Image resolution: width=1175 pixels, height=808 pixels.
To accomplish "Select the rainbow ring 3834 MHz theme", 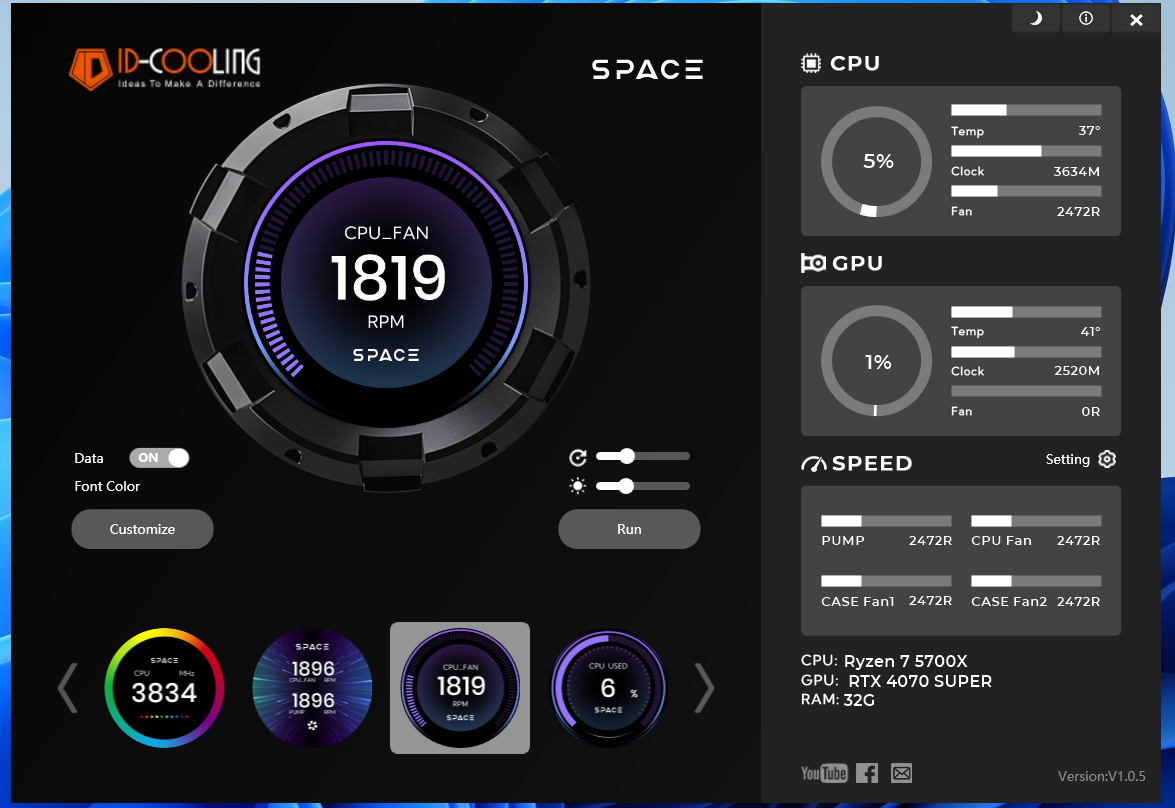I will (164, 688).
